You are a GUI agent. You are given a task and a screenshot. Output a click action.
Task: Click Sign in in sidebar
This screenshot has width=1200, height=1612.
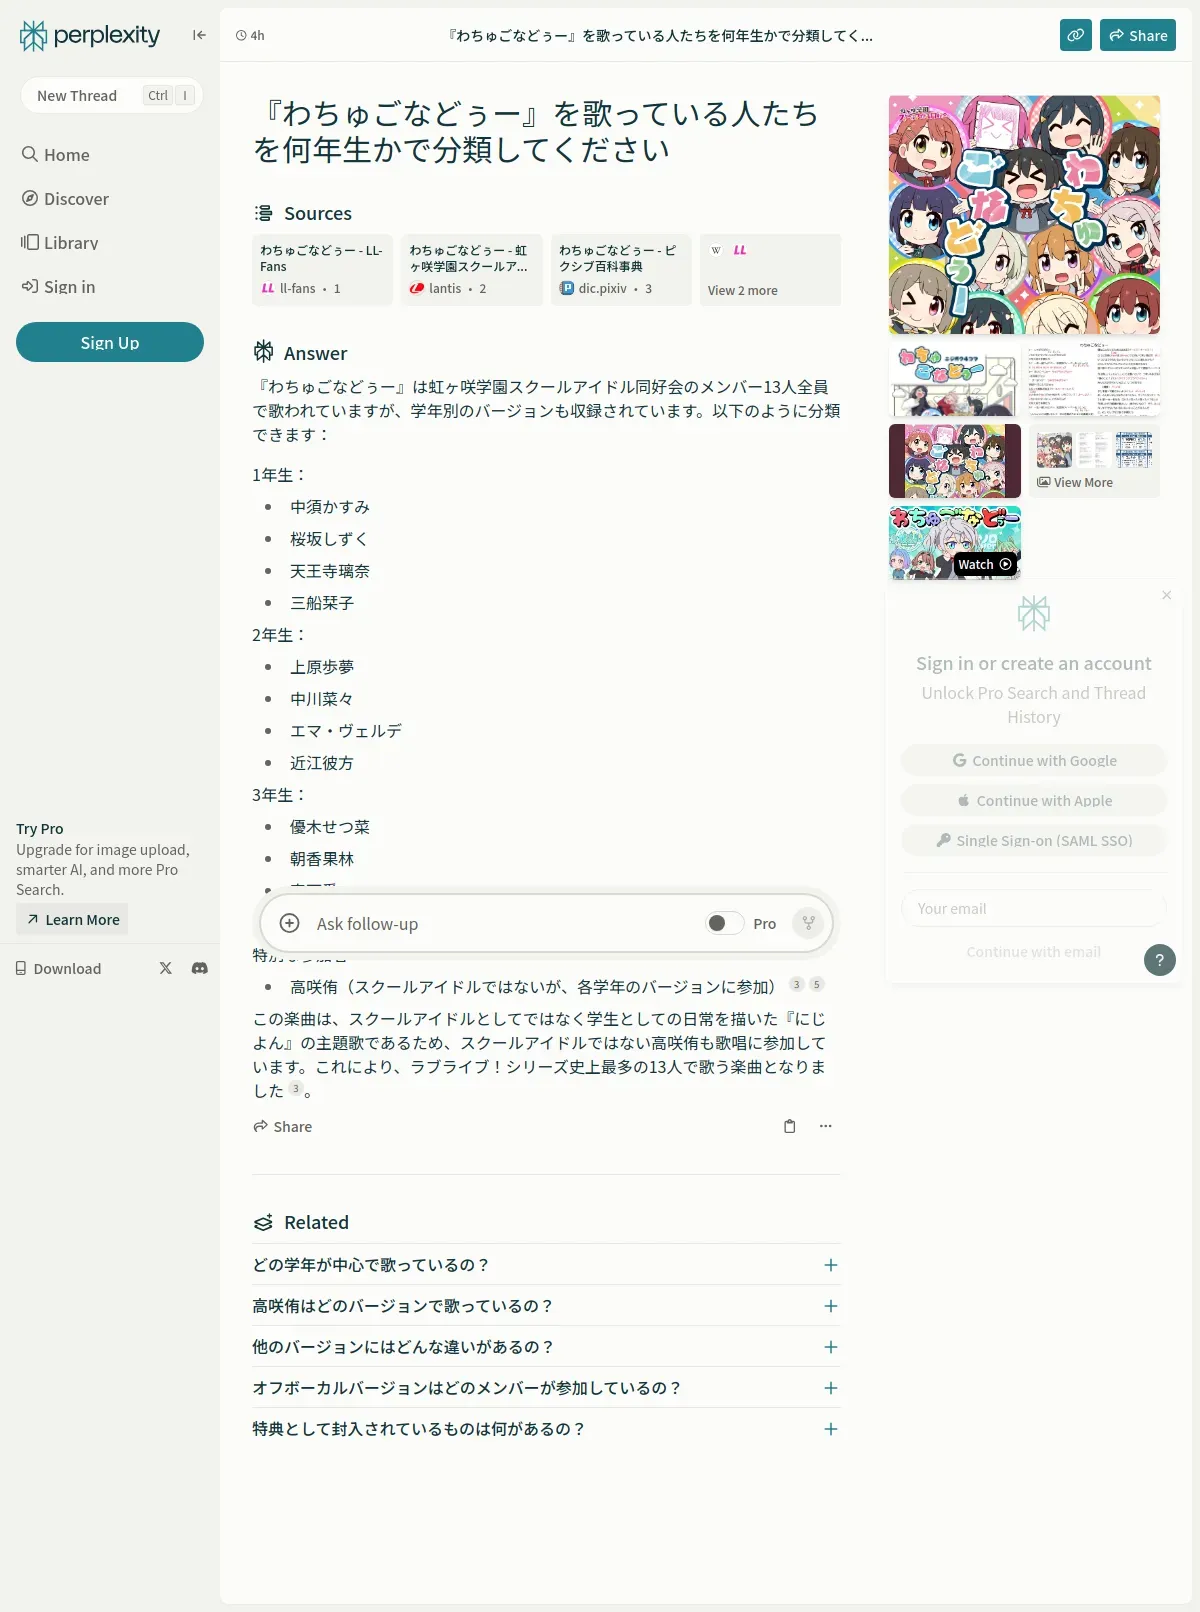[x=59, y=287]
